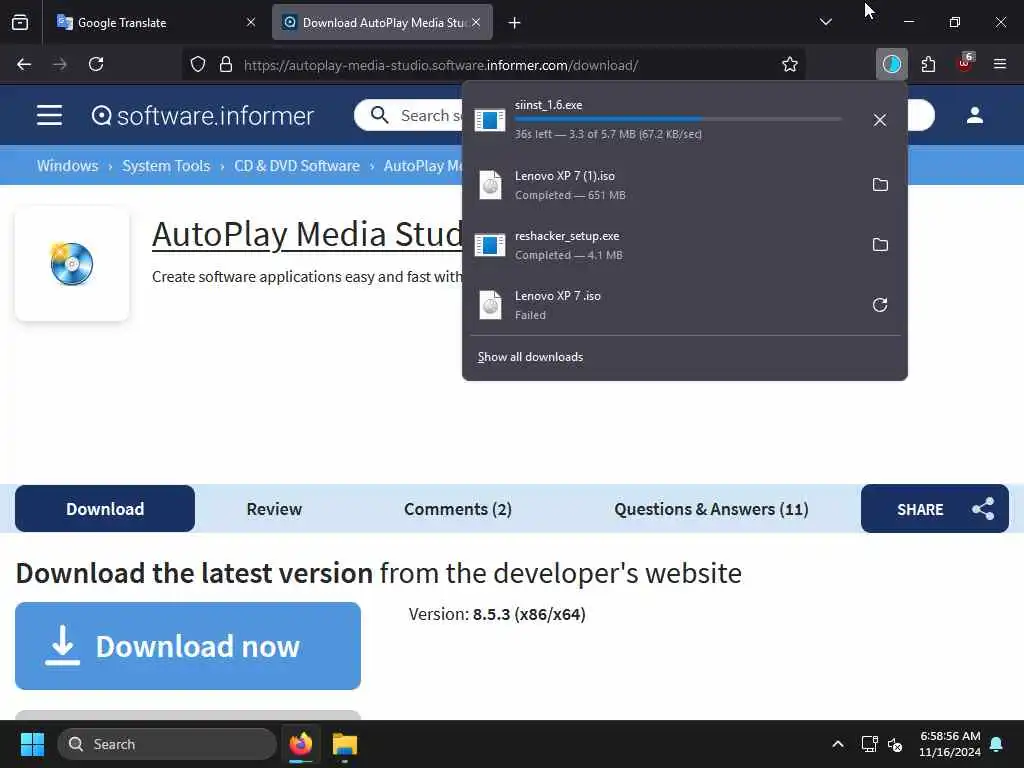Open the muted volume tray icon
Viewport: 1024px width, 768px height.
(895, 744)
